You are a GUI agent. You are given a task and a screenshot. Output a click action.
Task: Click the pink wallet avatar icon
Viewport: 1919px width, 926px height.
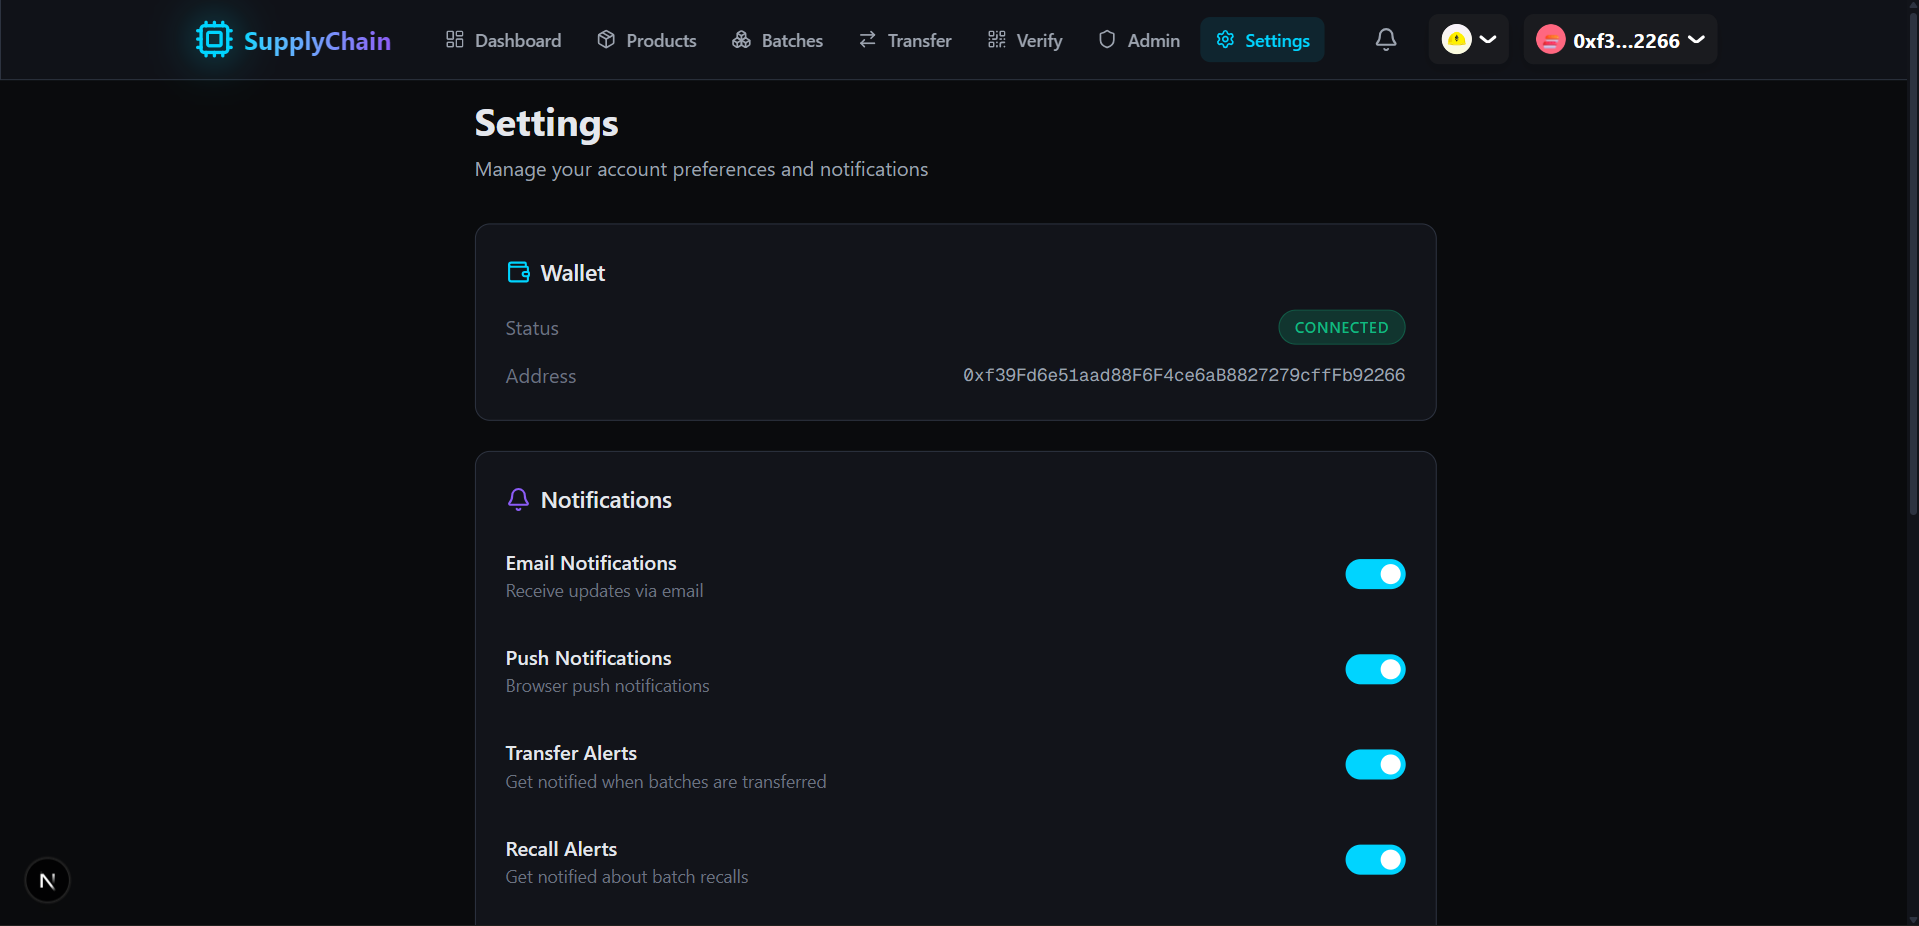coord(1550,40)
